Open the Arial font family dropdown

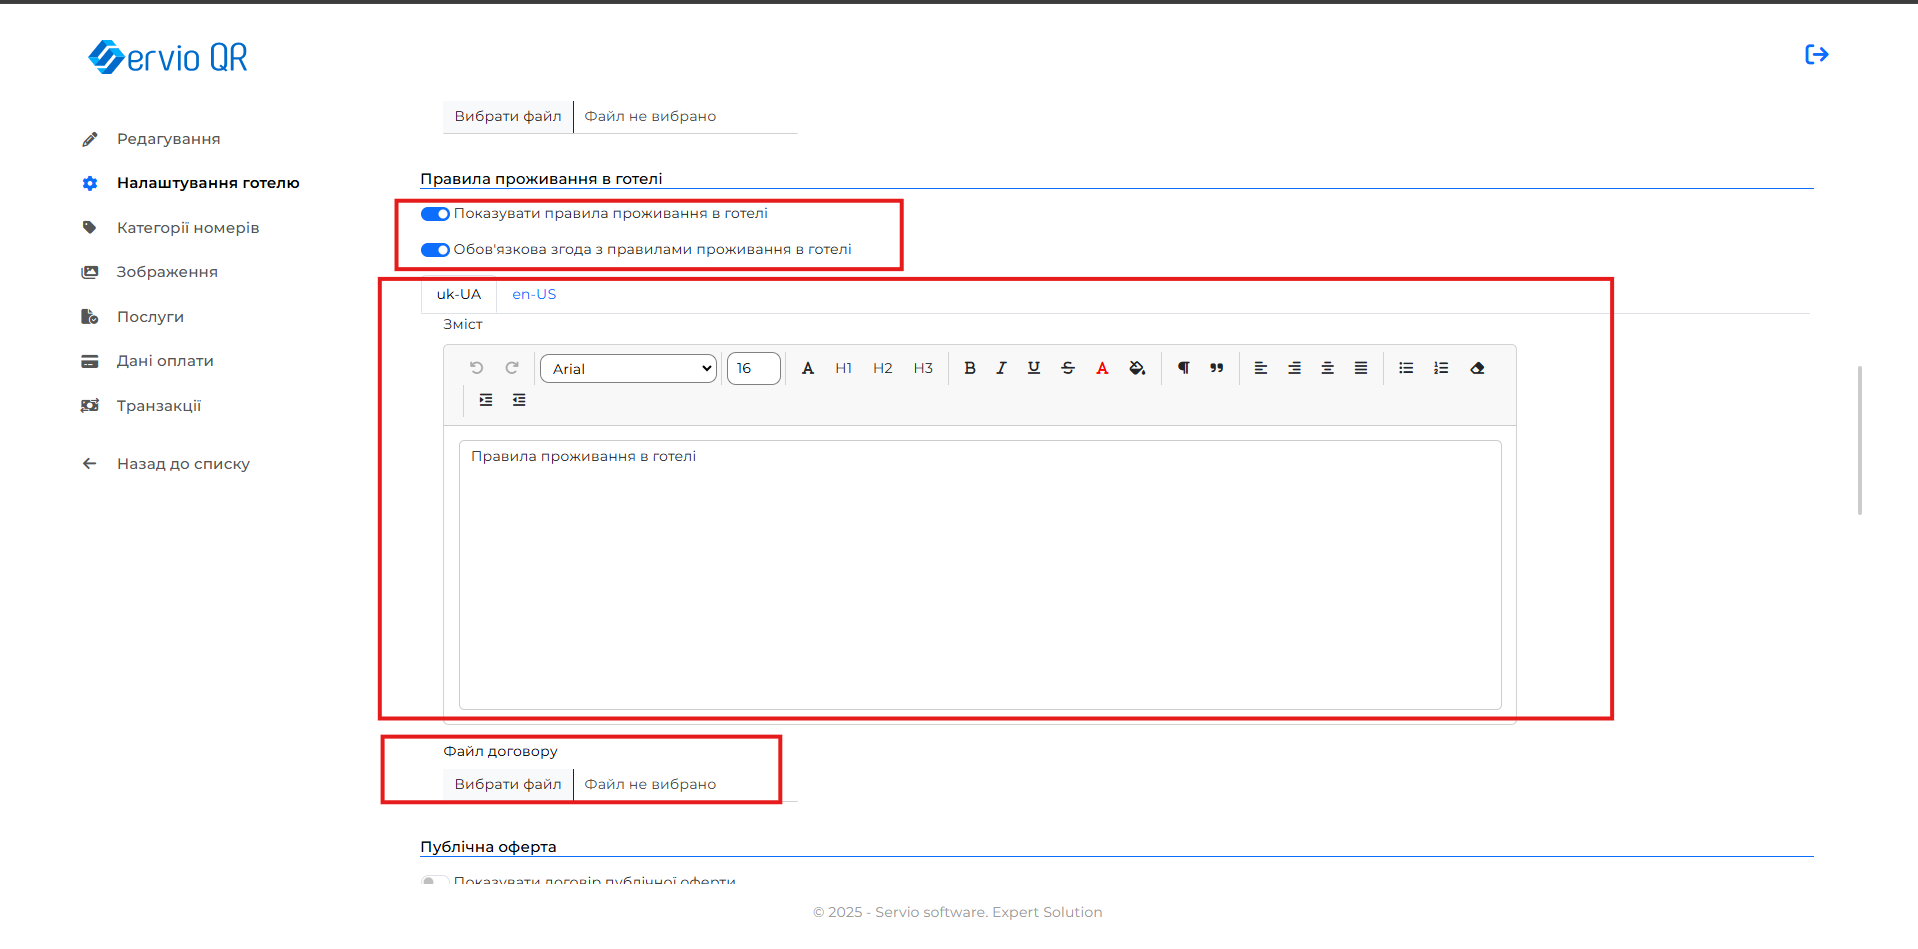pos(629,369)
